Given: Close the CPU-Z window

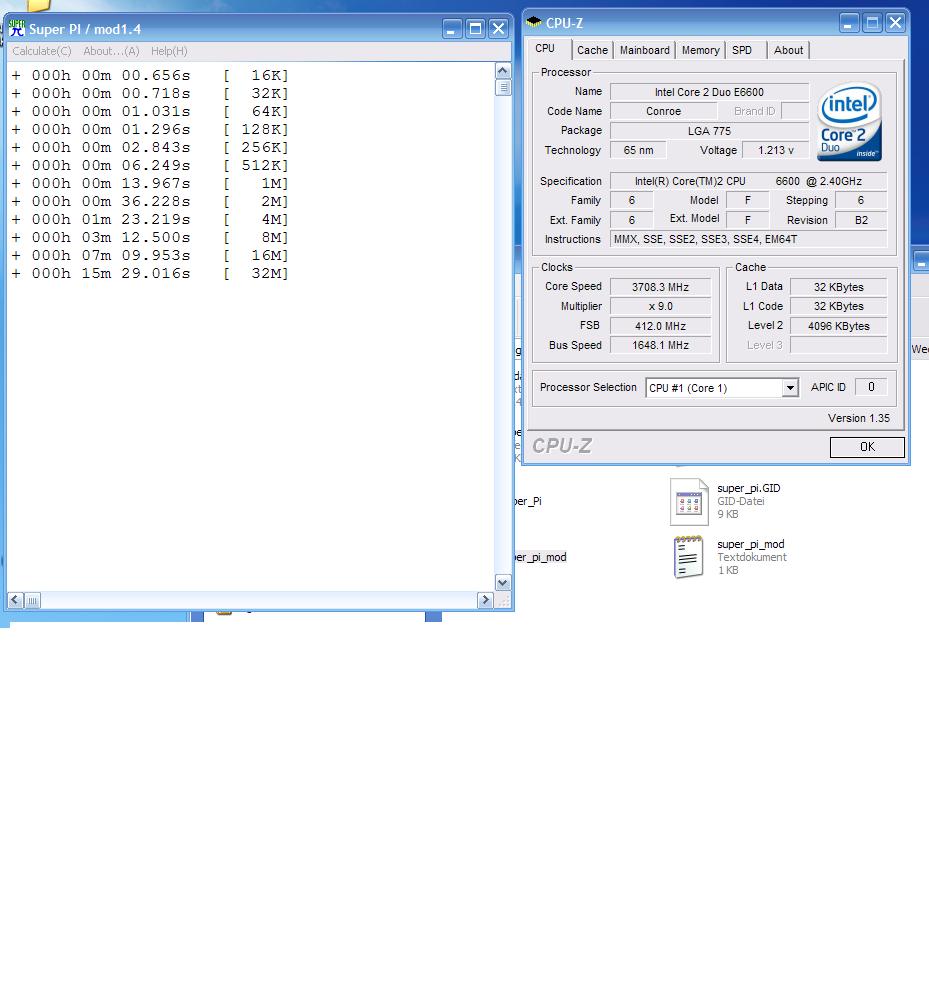Looking at the screenshot, I should click(x=895, y=23).
